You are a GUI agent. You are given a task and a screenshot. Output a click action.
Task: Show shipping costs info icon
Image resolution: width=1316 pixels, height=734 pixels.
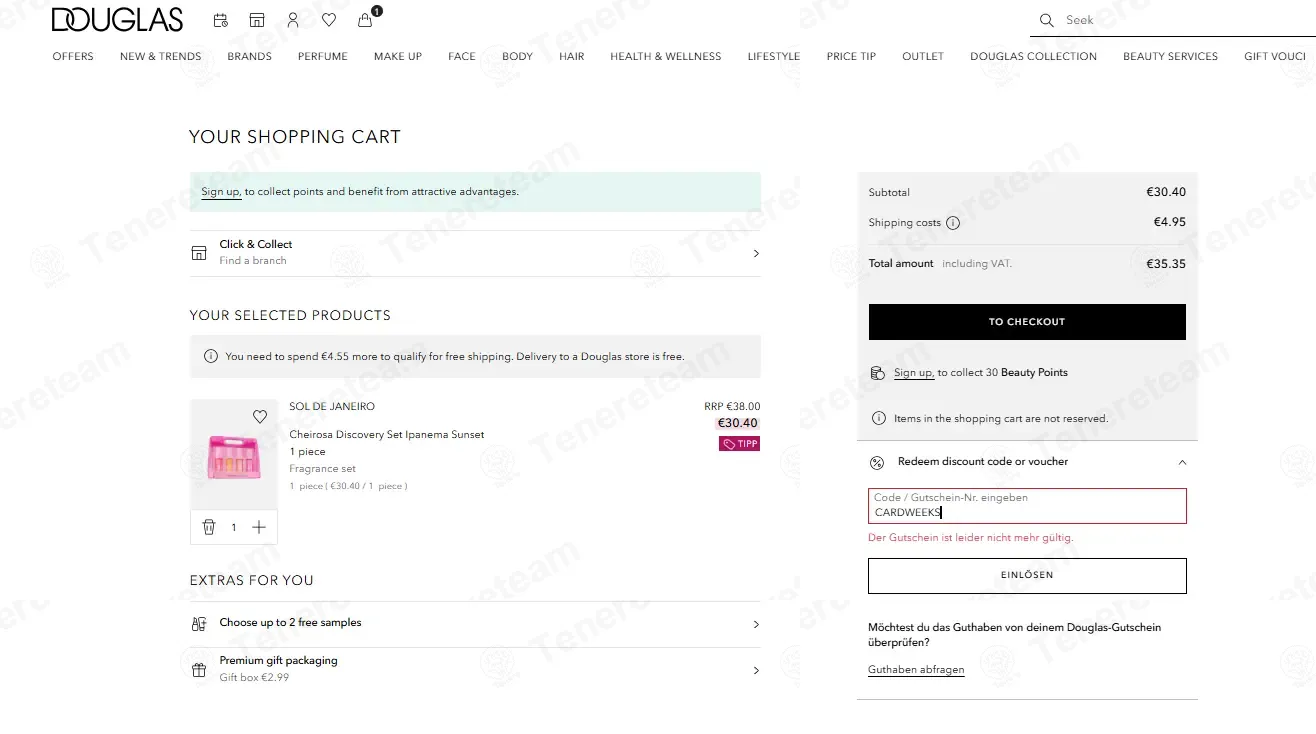[x=953, y=223]
